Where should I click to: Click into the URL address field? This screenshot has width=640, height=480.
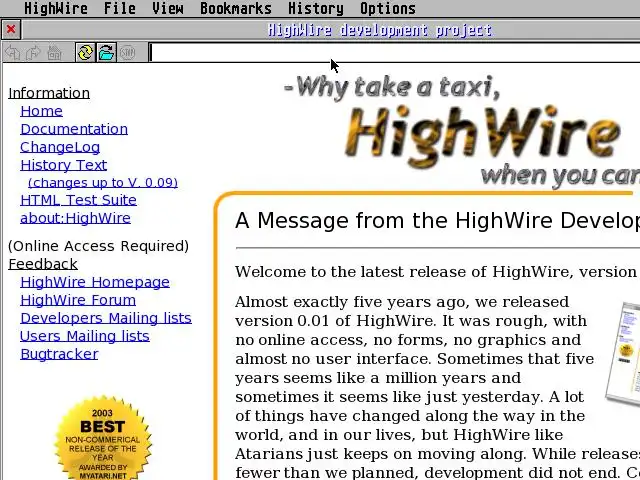point(394,53)
